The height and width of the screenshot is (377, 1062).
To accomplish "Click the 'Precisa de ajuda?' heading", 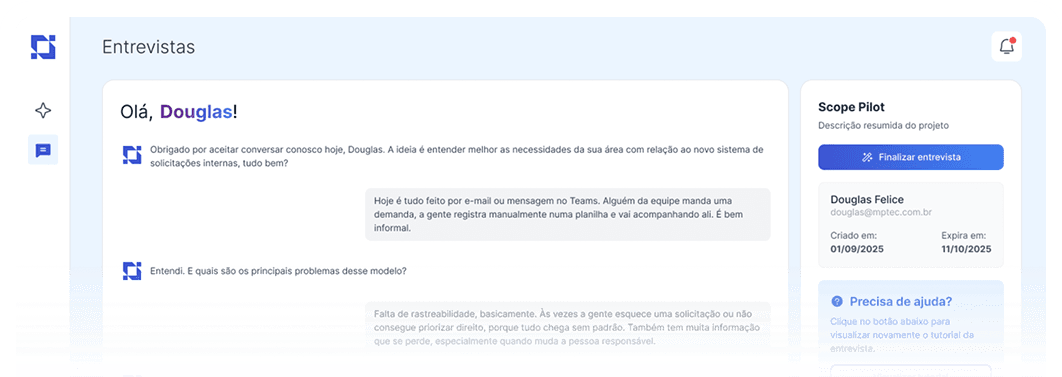I will point(900,302).
